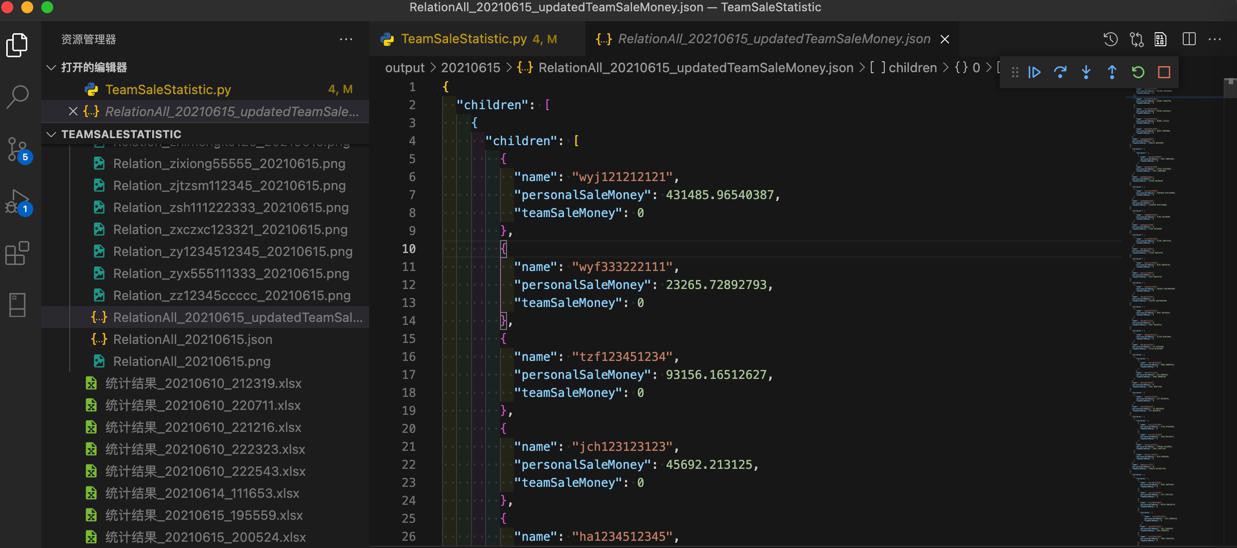Click Continue in the debug toolbar
This screenshot has height=548, width=1237.
pos(1035,72)
